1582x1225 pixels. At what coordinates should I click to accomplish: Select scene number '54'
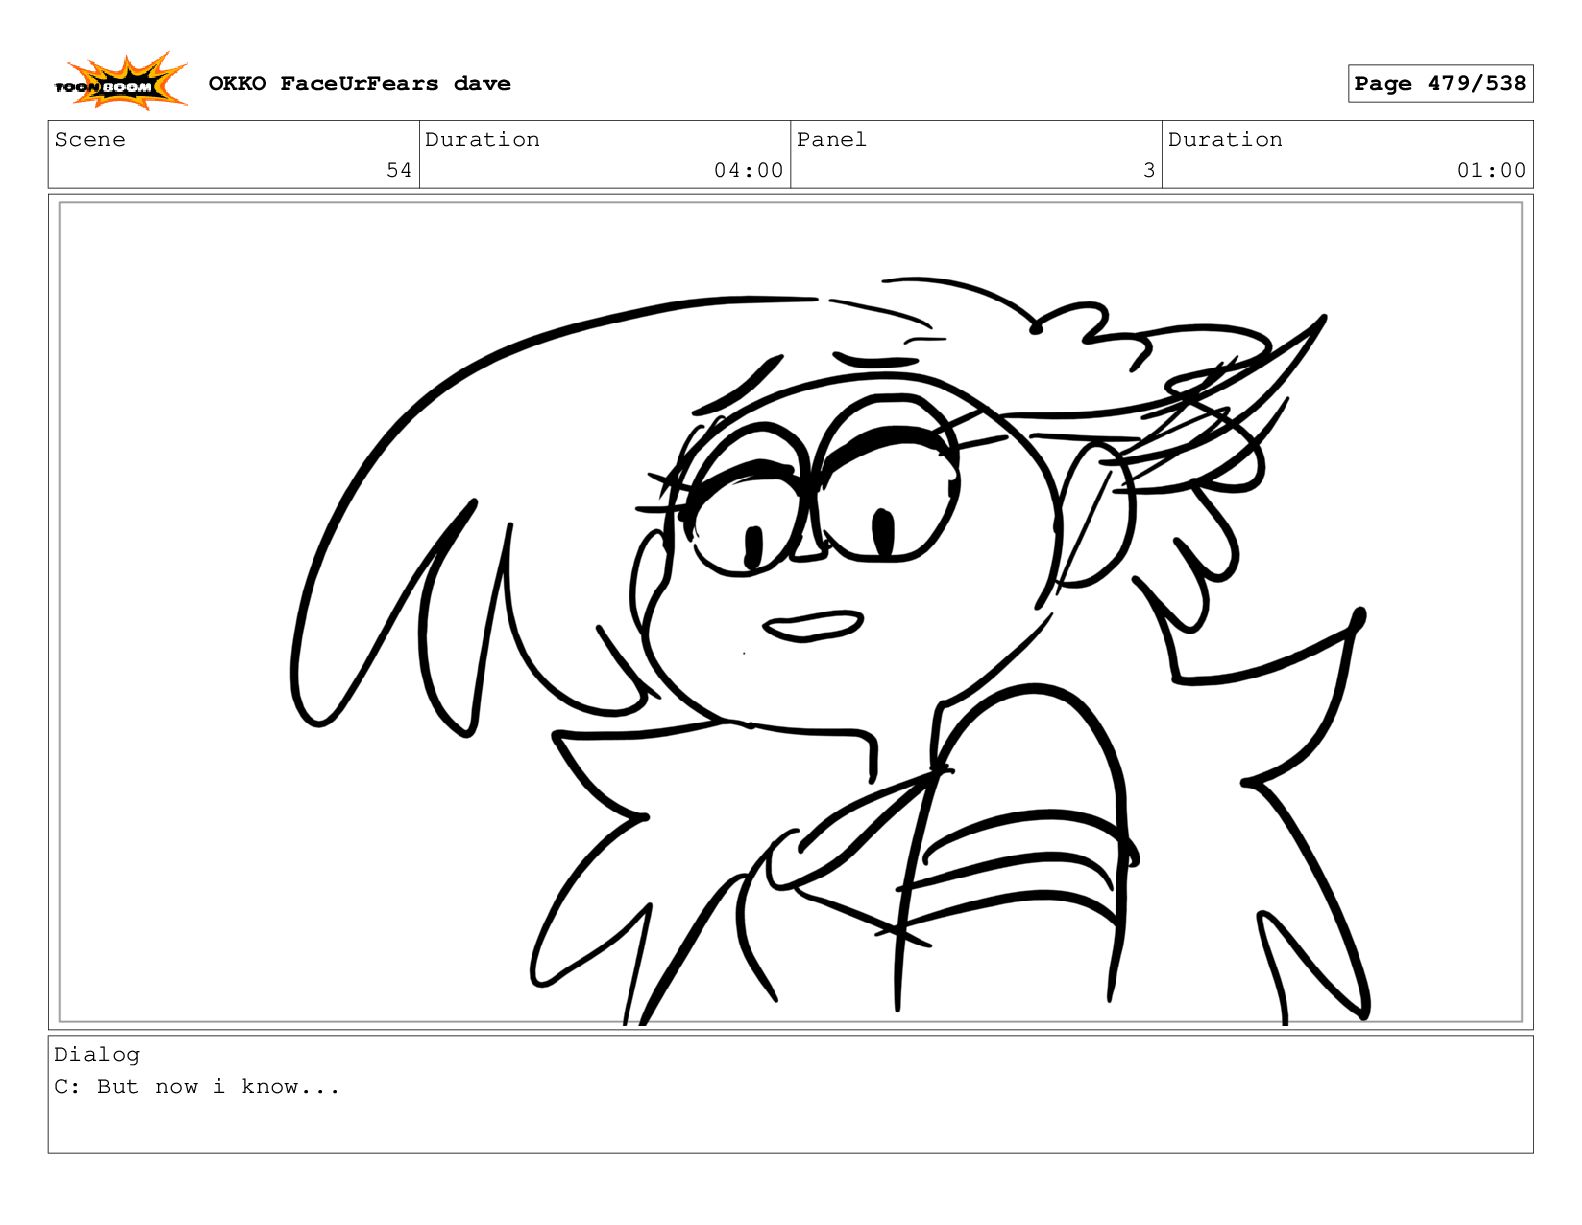399,170
